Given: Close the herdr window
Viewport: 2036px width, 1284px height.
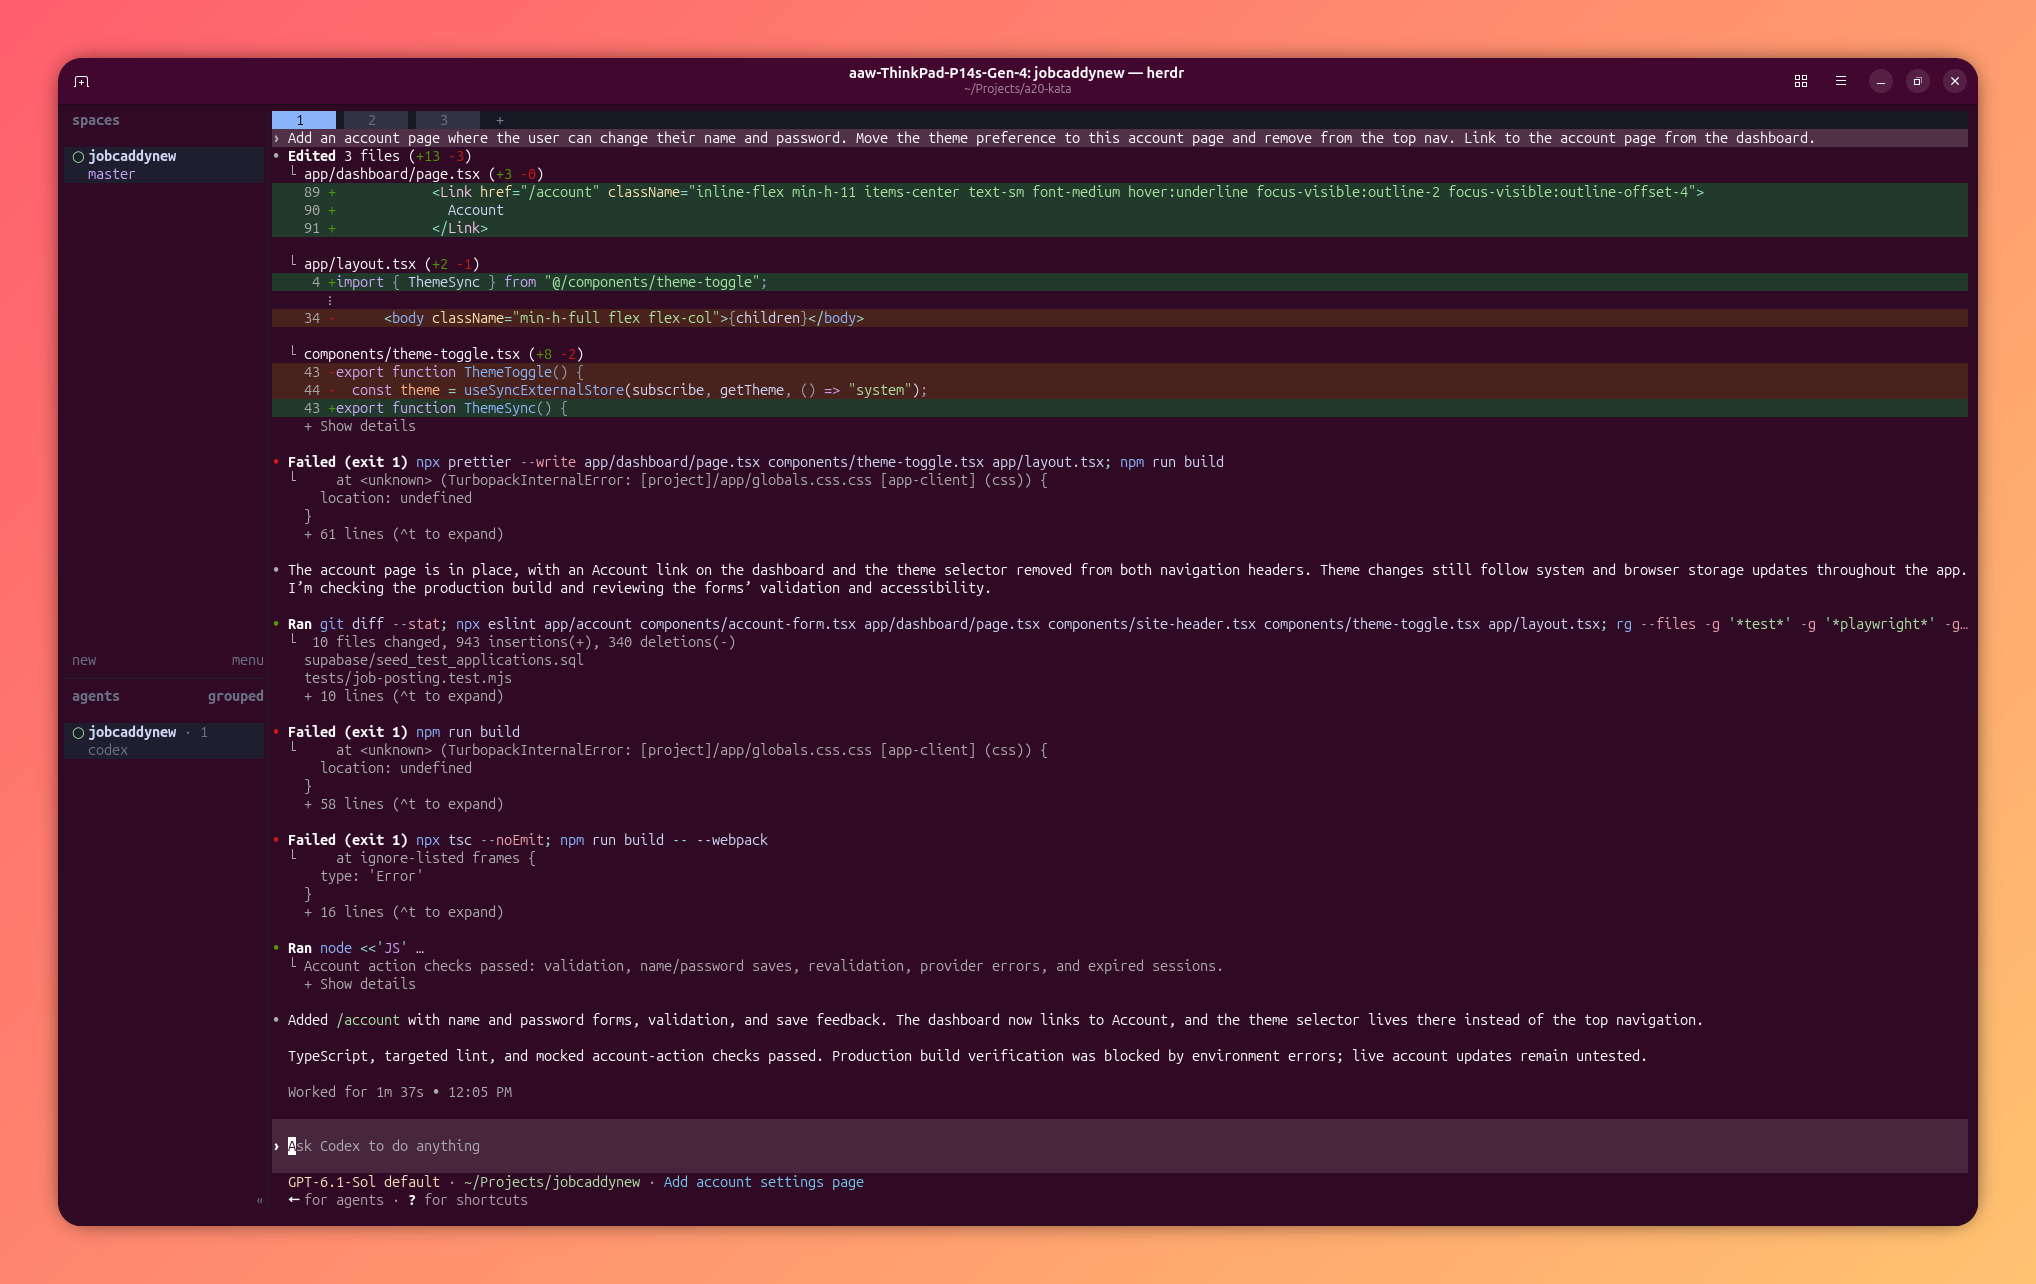Looking at the screenshot, I should (1954, 81).
